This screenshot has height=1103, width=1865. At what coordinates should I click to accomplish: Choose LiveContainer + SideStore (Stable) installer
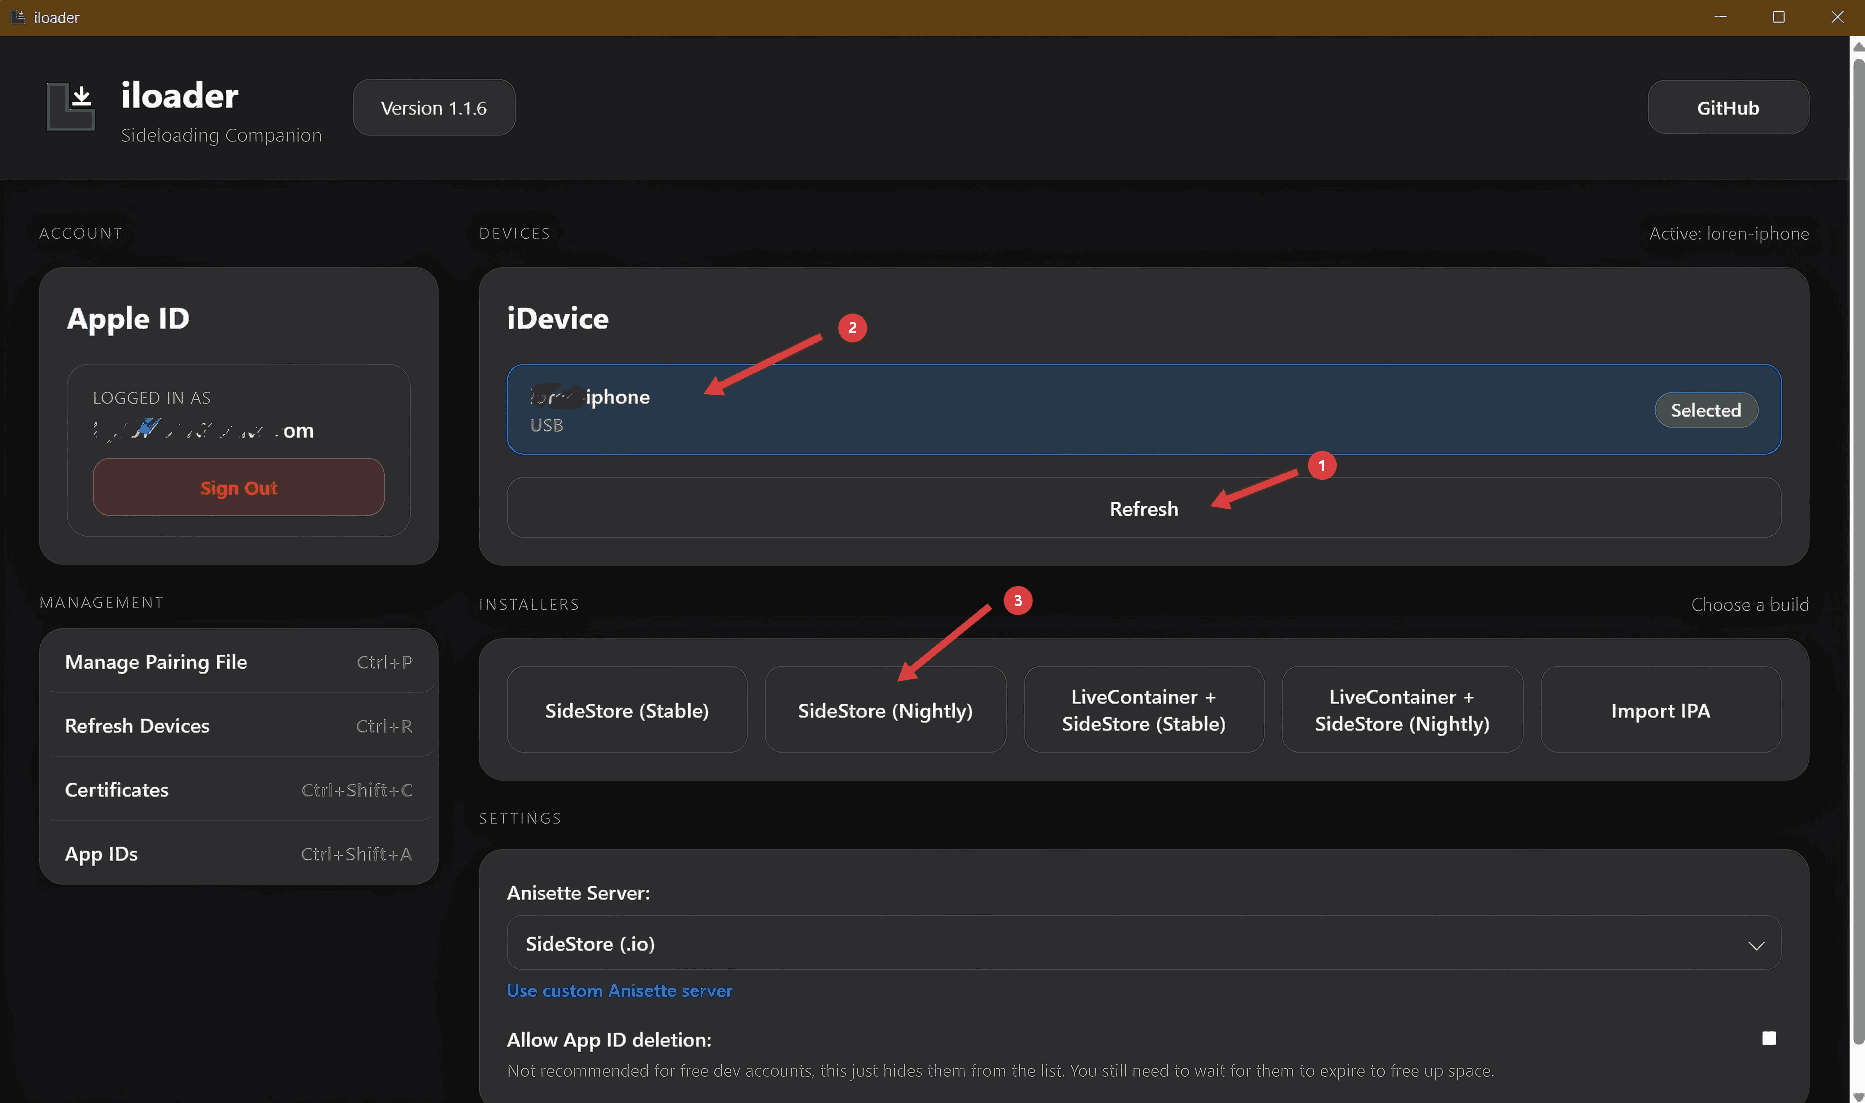coord(1143,710)
